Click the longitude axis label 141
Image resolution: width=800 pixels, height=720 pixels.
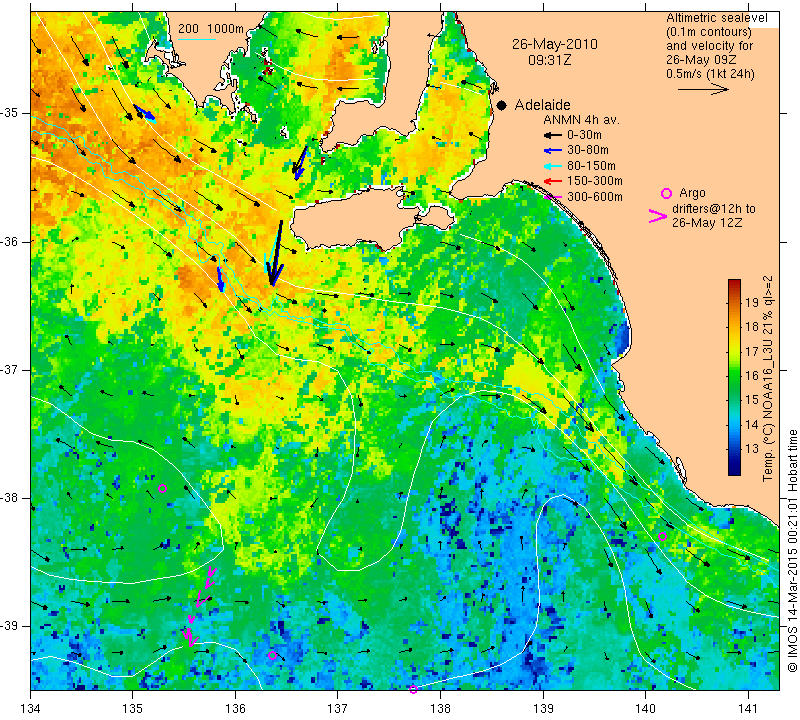pyautogui.click(x=748, y=708)
